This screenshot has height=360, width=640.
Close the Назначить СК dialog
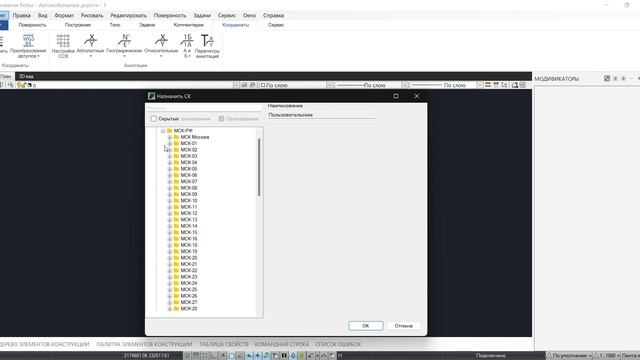[416, 96]
